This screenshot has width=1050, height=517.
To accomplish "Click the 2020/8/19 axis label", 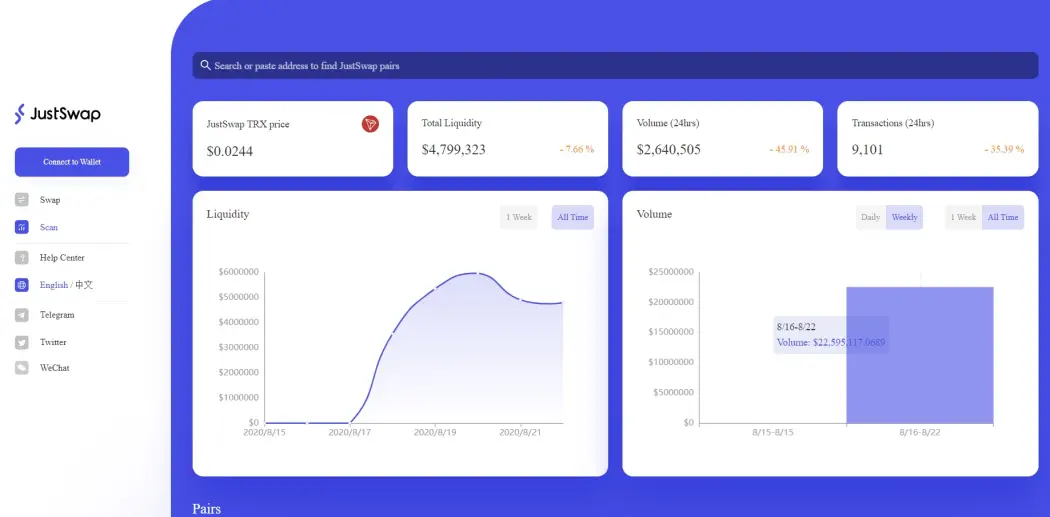I will tap(434, 433).
